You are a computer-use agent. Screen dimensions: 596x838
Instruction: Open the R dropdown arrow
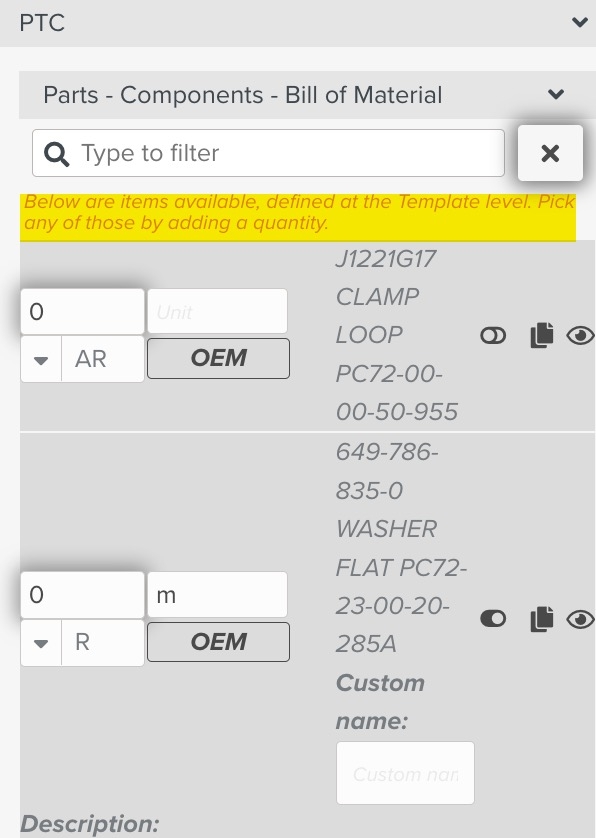click(x=41, y=643)
